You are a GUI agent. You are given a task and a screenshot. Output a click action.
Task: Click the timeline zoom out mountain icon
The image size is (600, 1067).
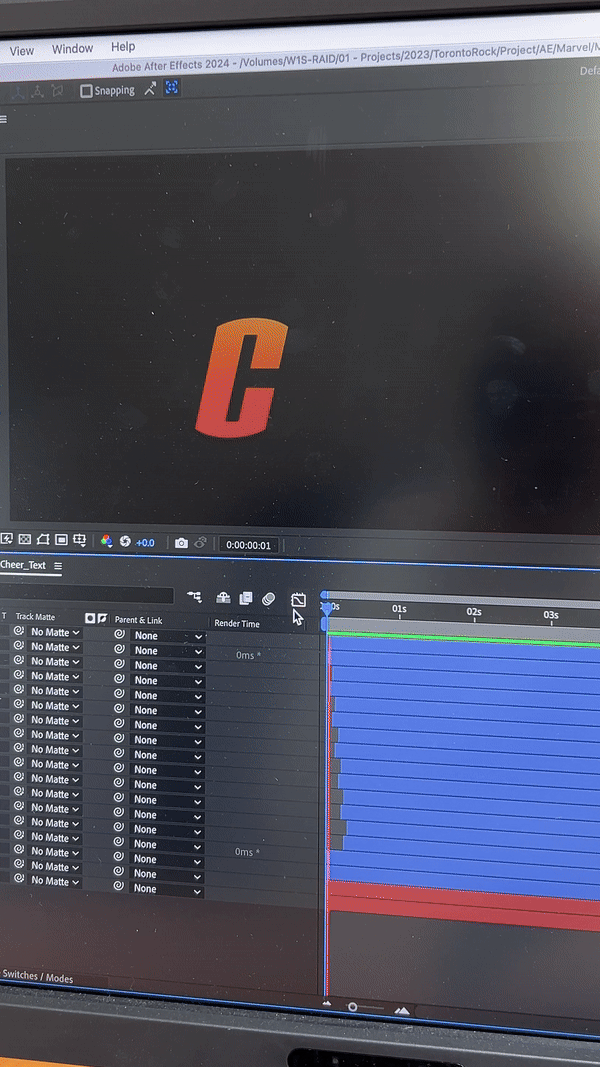click(327, 1003)
